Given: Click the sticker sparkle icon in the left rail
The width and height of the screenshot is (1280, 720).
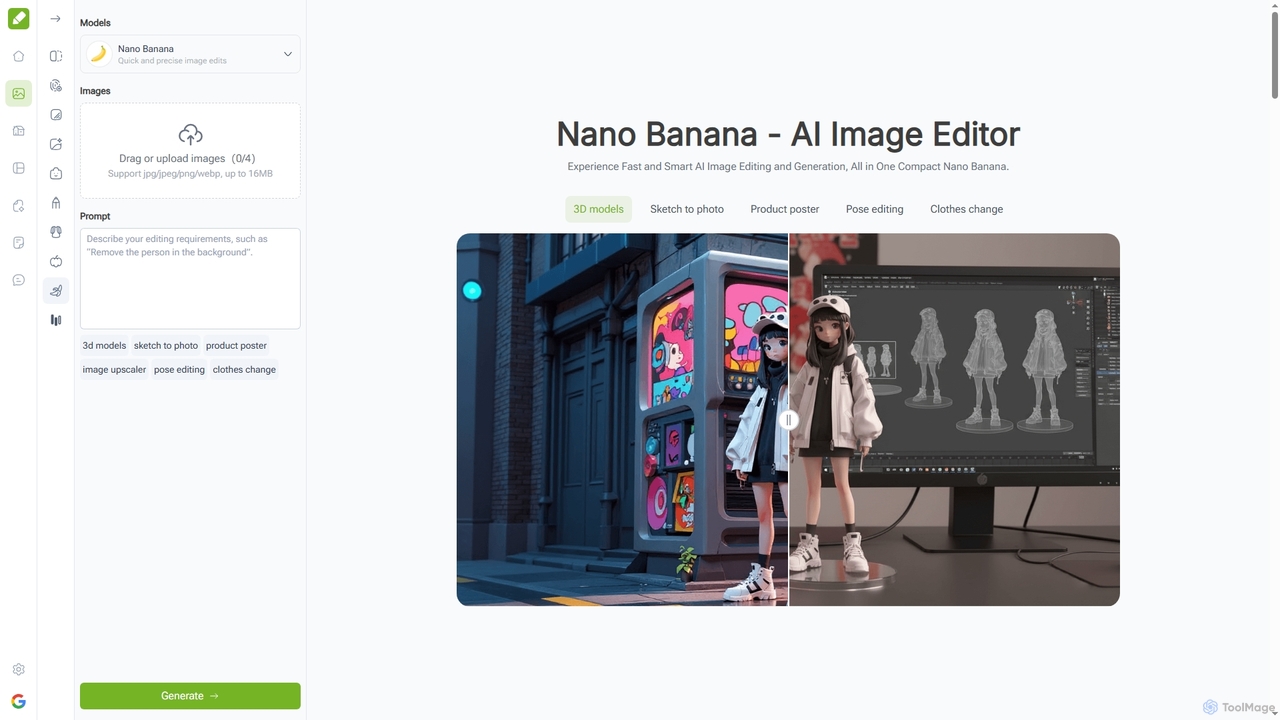Looking at the screenshot, I should [18, 206].
